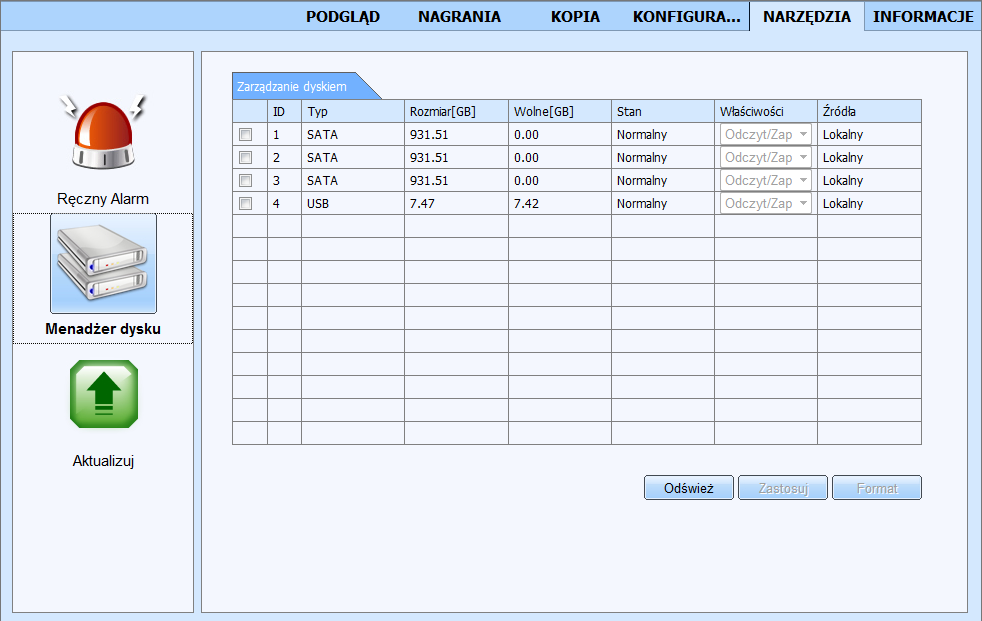
Task: Click the Rozmiar[GB] column header
Action: click(x=456, y=111)
